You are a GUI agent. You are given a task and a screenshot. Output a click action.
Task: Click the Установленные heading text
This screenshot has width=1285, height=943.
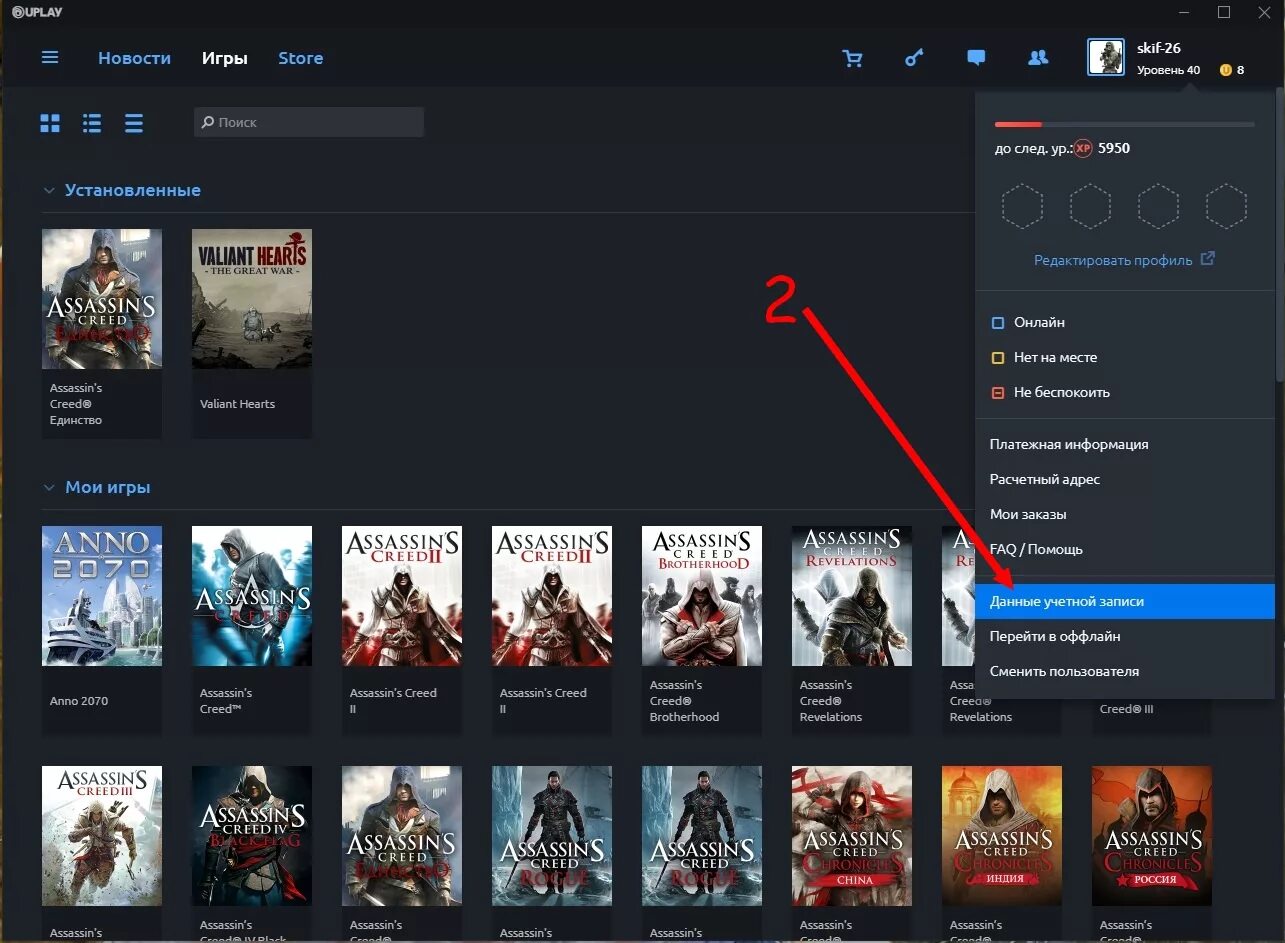pos(133,190)
